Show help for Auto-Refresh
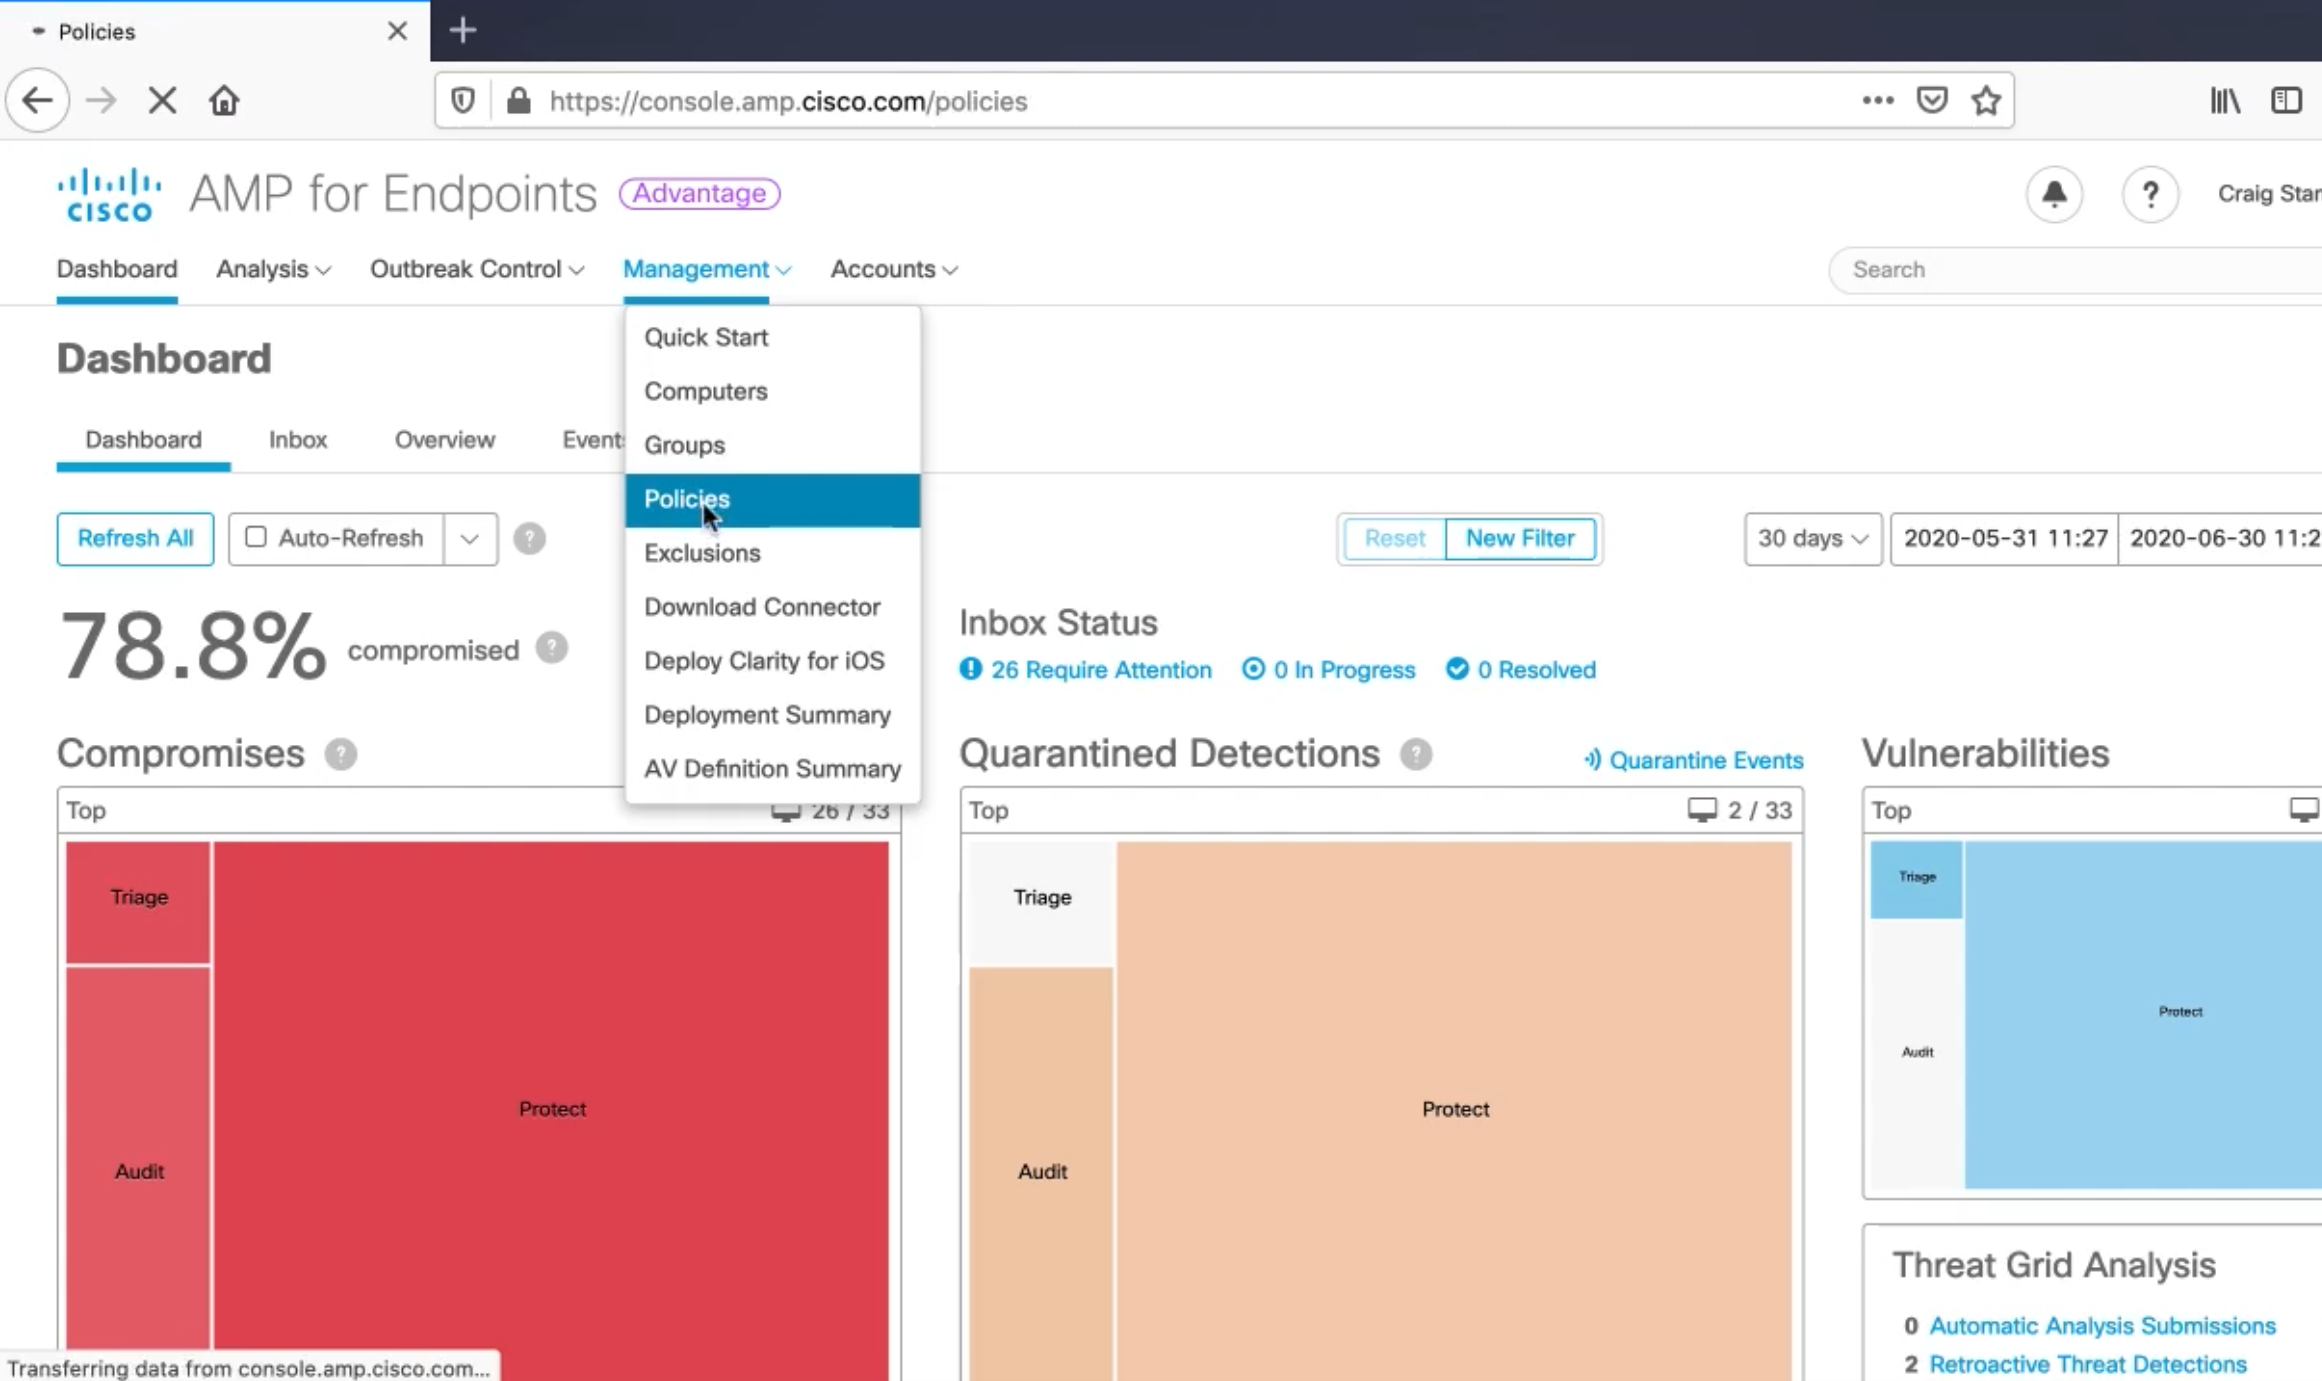This screenshot has height=1381, width=2322. click(x=529, y=539)
